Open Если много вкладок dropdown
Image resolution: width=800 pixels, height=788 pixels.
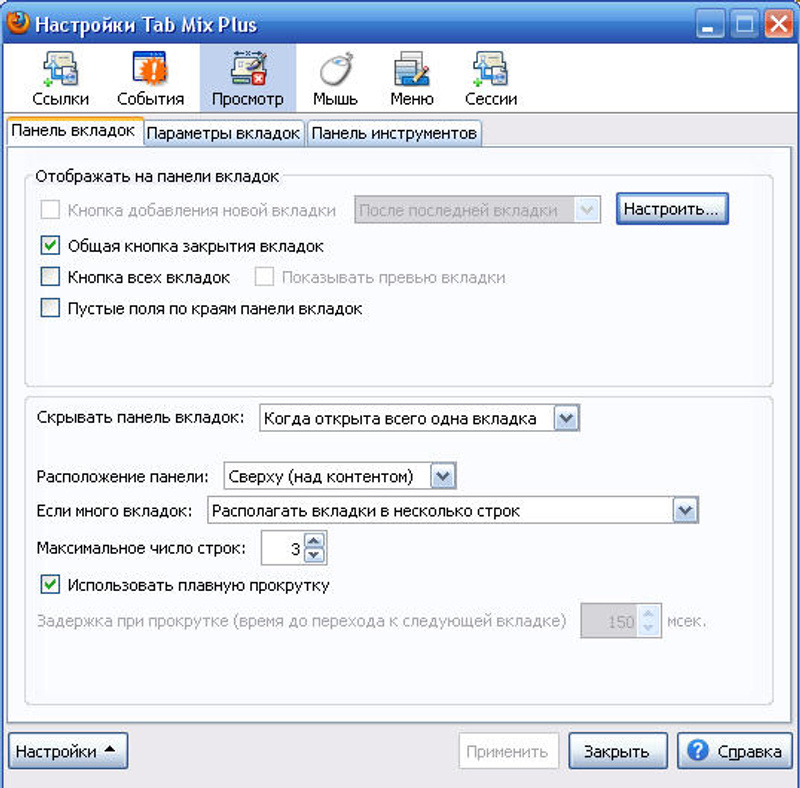(x=453, y=510)
